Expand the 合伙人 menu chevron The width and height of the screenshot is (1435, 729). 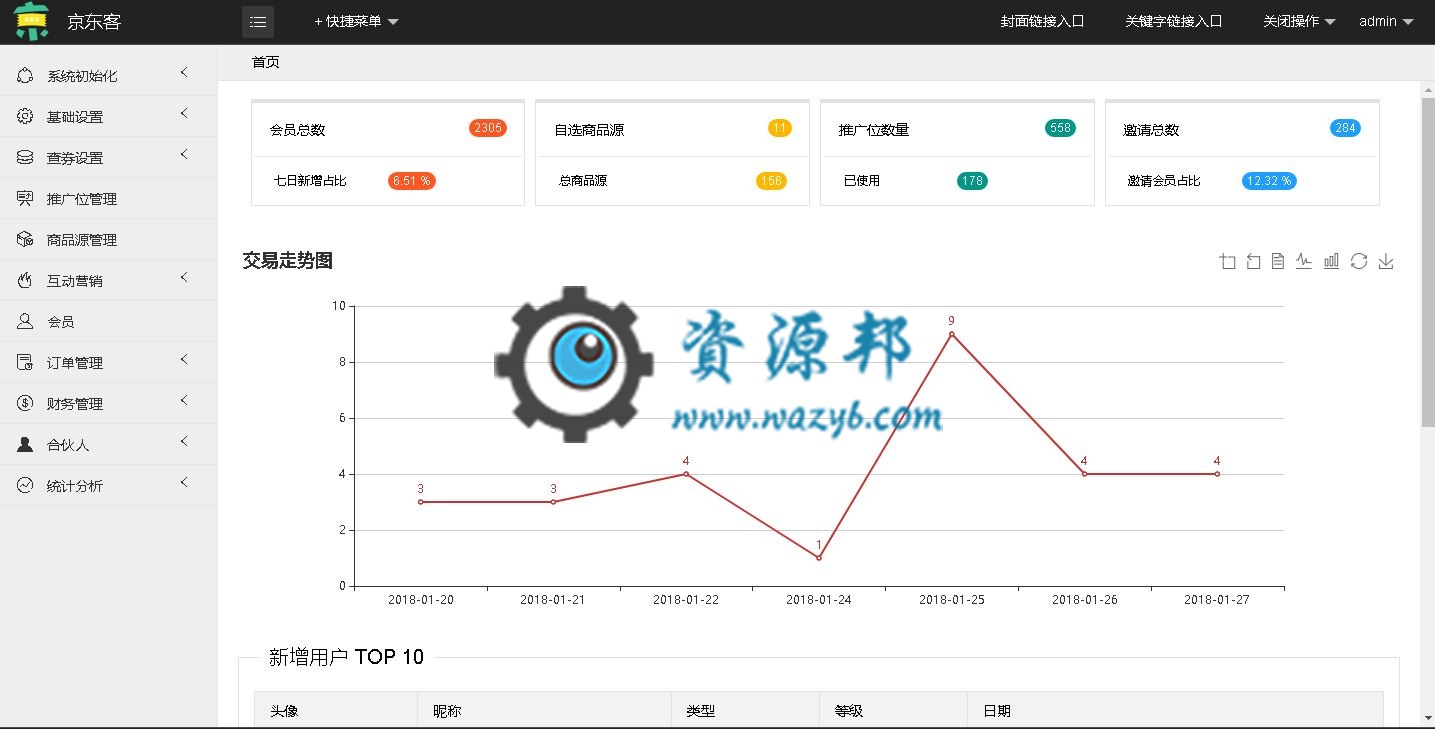point(184,442)
